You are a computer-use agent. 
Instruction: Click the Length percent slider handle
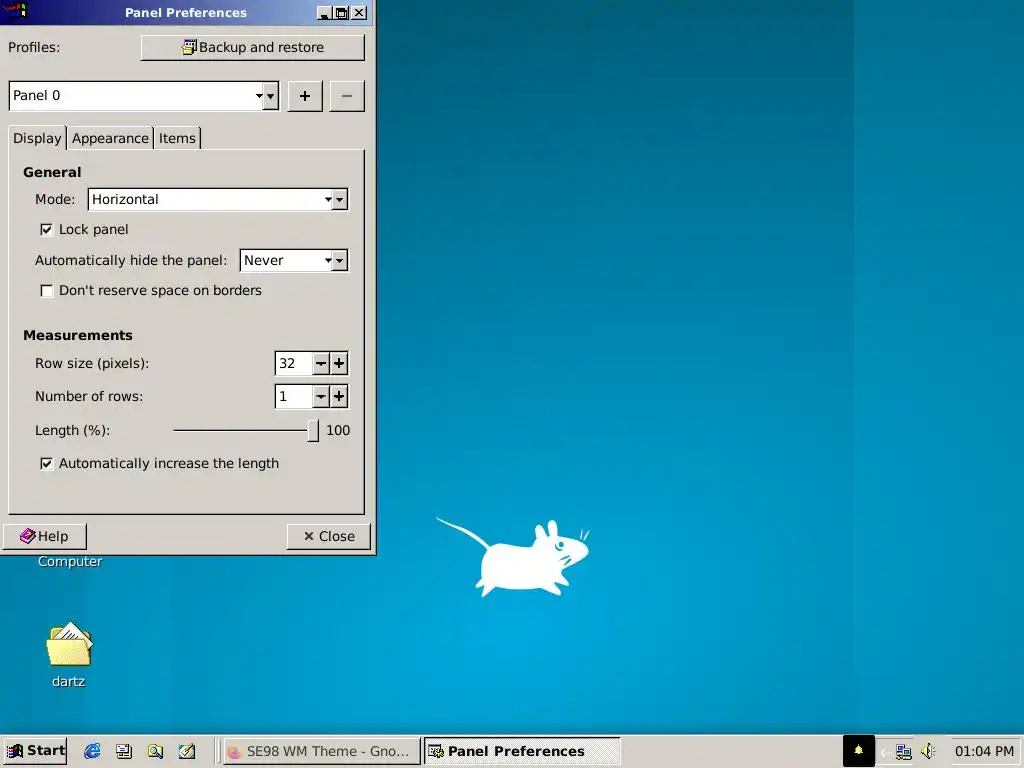pos(313,430)
